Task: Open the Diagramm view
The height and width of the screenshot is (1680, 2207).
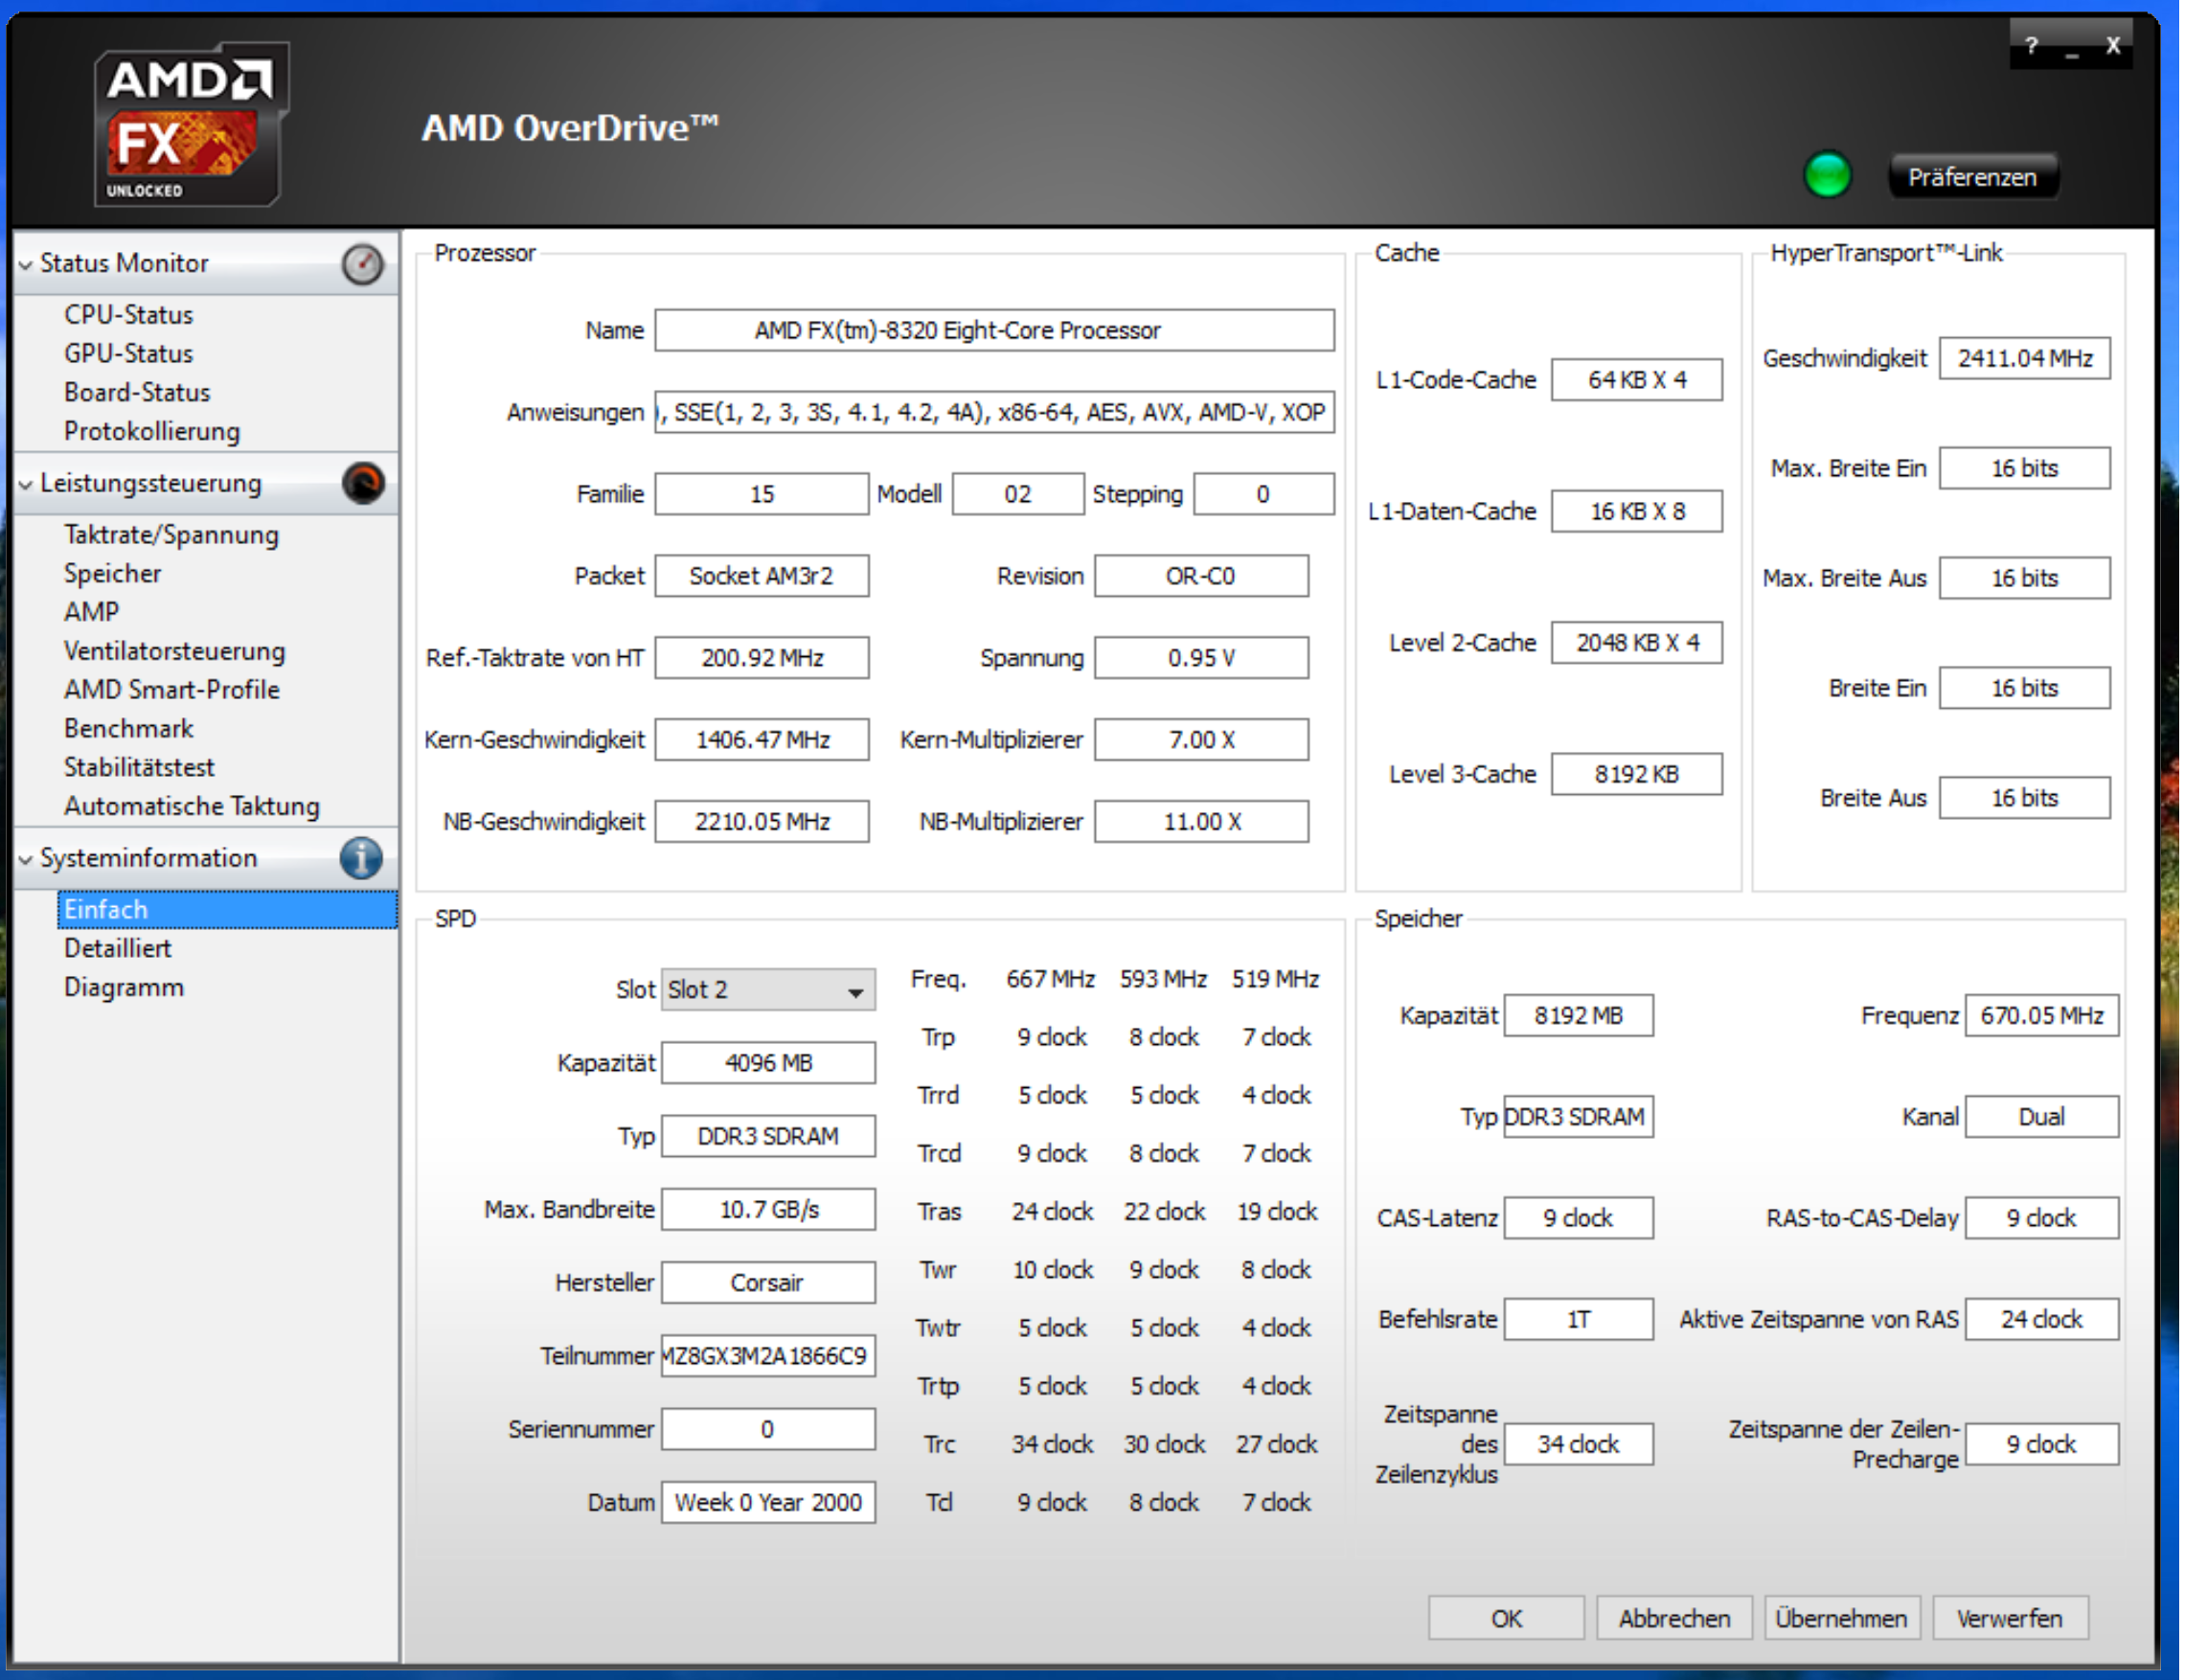Action: tap(124, 988)
